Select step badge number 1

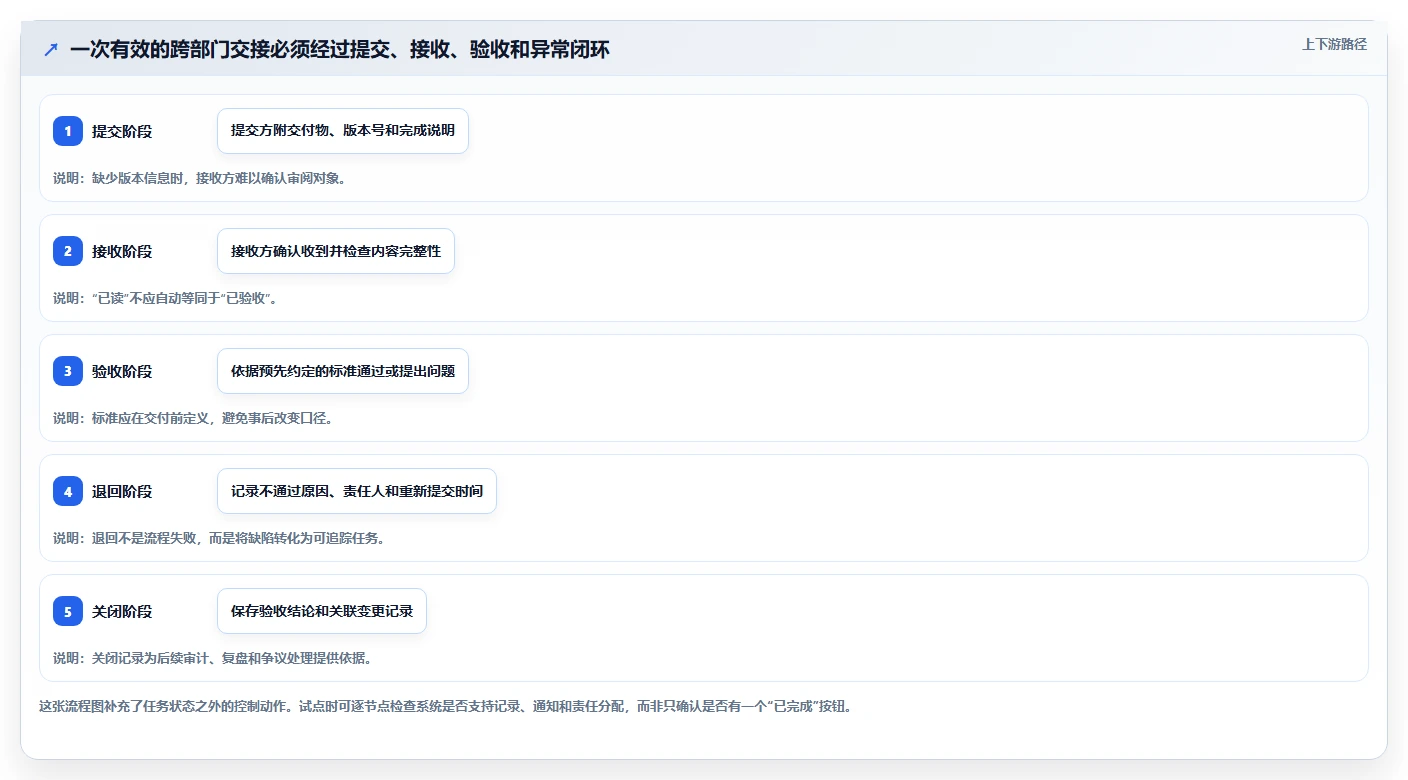point(68,131)
